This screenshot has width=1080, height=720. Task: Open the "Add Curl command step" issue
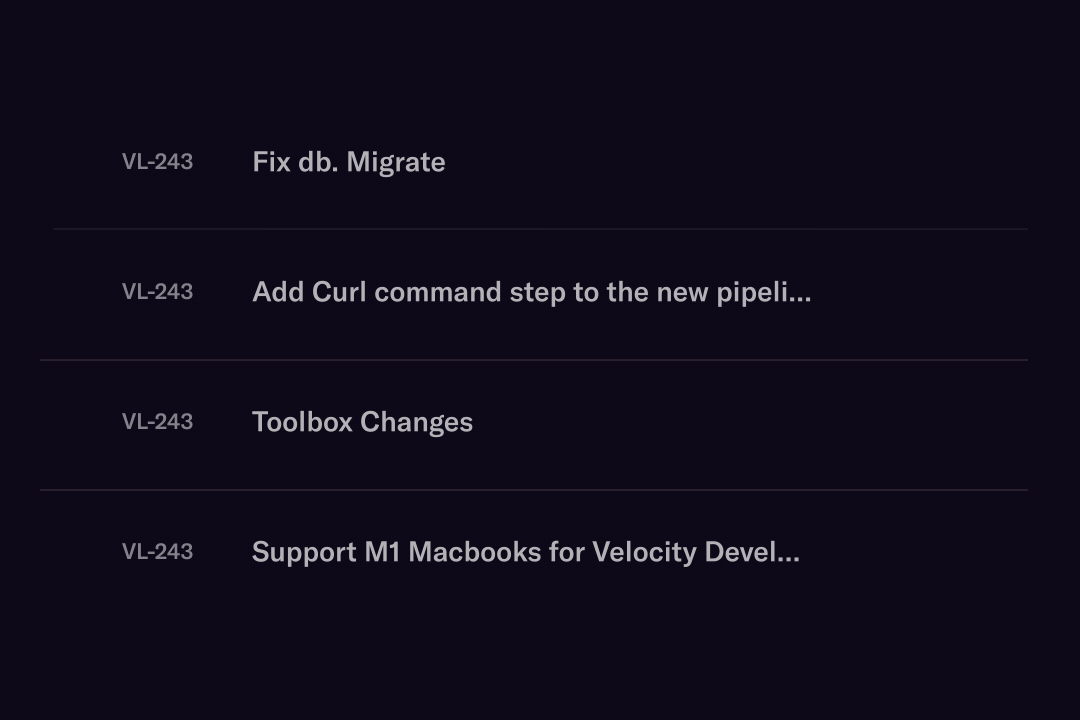[530, 292]
